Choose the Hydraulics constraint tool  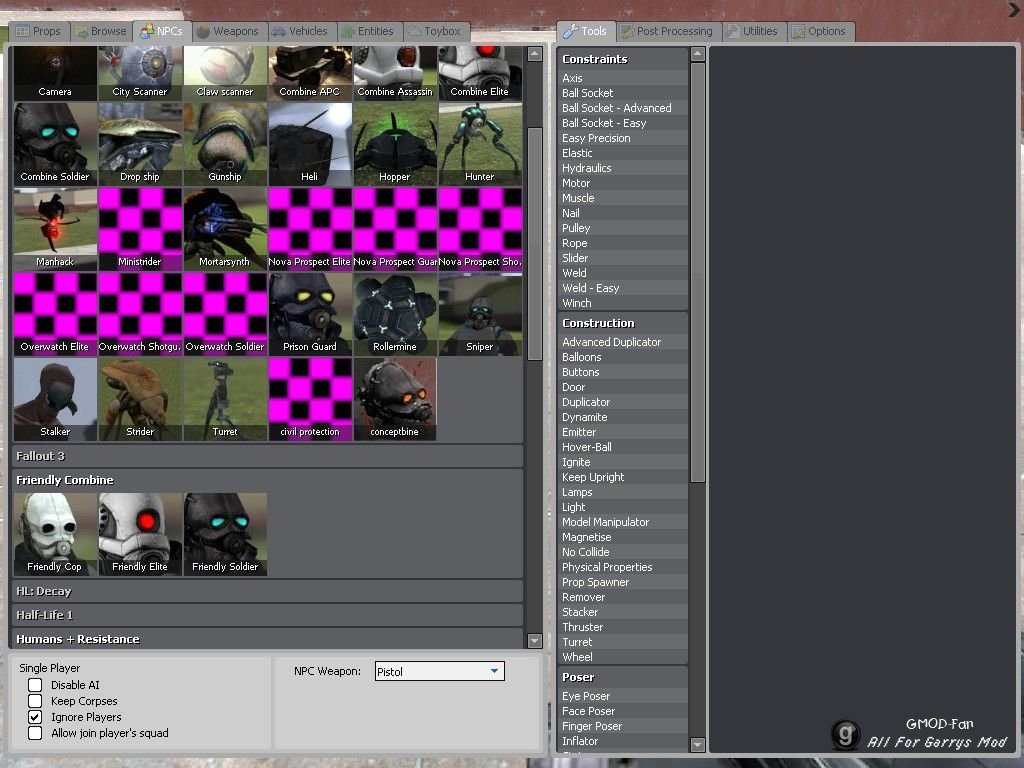tap(623, 168)
